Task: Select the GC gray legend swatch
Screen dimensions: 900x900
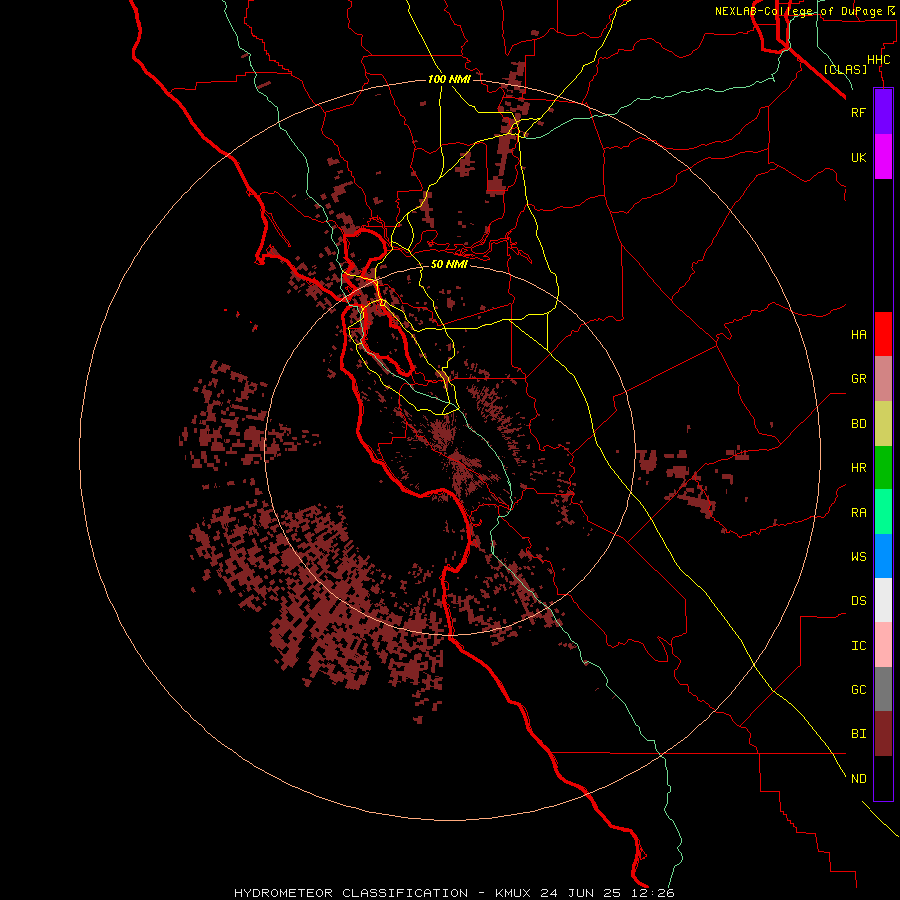Action: [883, 689]
